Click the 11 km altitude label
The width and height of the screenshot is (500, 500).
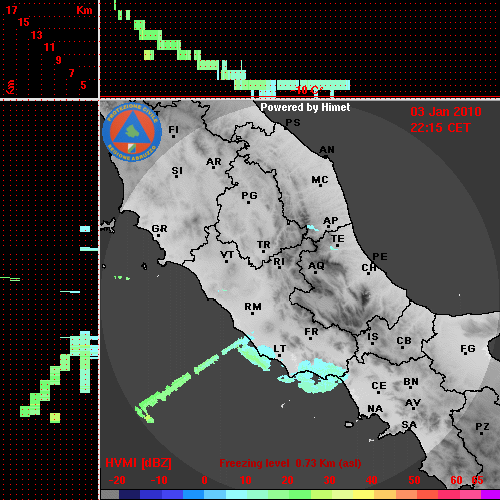click(49, 47)
